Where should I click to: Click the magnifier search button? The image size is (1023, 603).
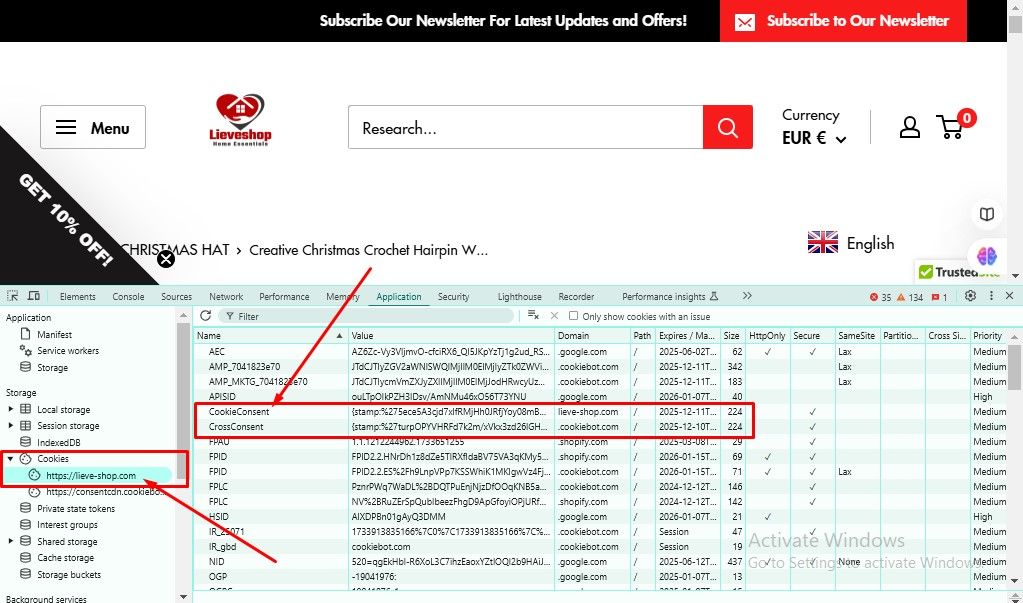(727, 127)
